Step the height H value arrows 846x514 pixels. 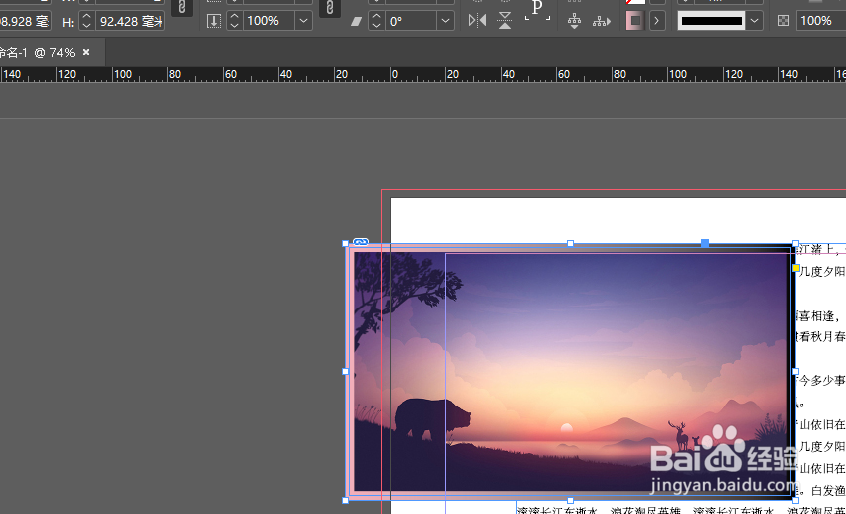86,21
